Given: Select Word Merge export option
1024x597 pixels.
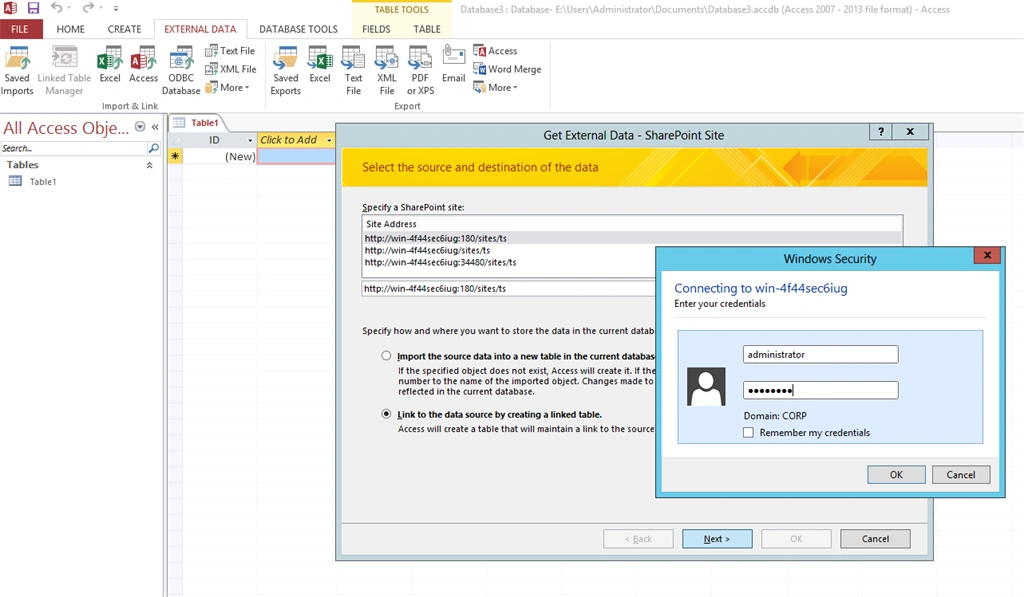Looking at the screenshot, I should click(507, 69).
